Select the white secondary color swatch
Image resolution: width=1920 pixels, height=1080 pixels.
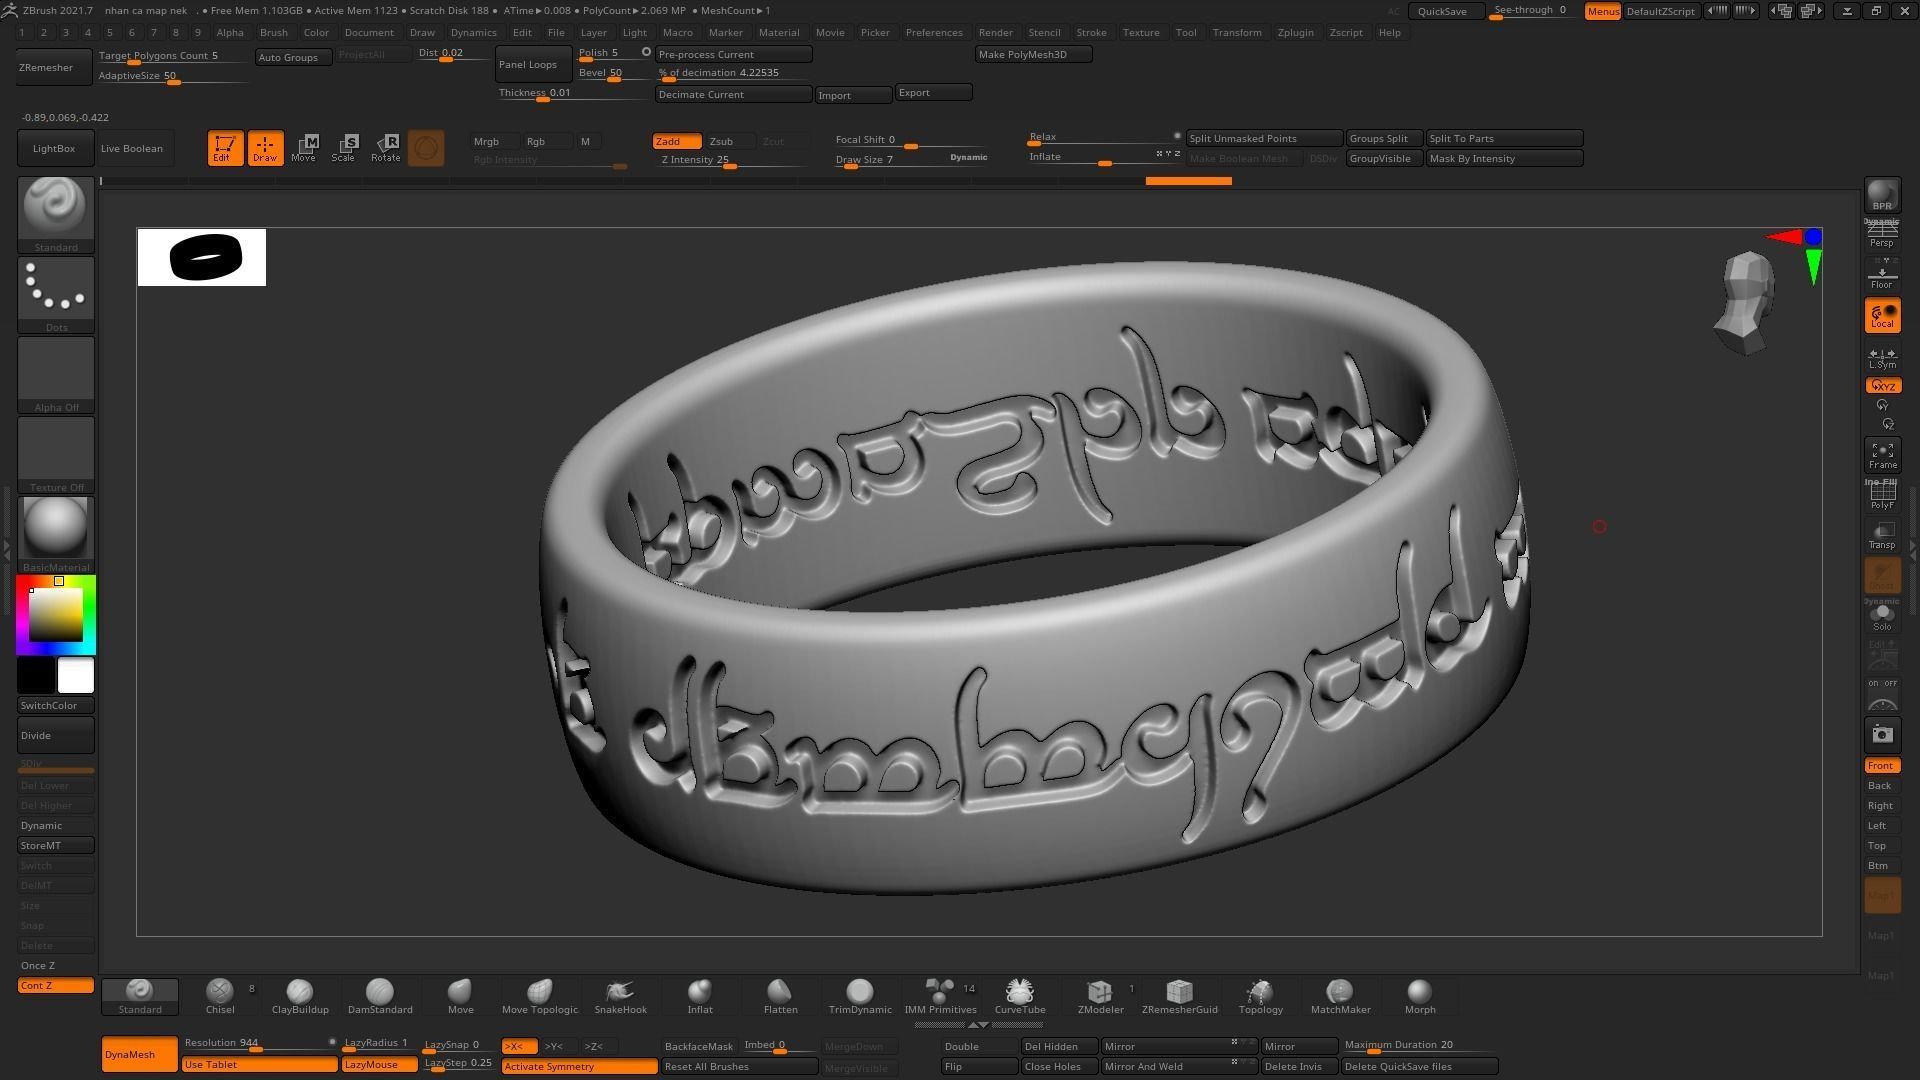[x=76, y=675]
